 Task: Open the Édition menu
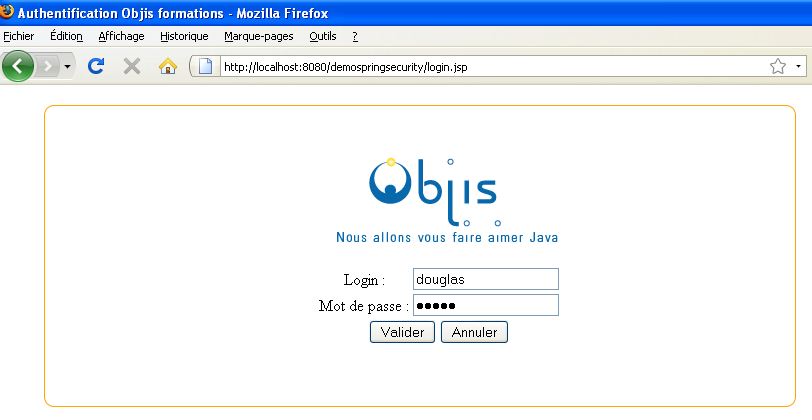(x=66, y=36)
